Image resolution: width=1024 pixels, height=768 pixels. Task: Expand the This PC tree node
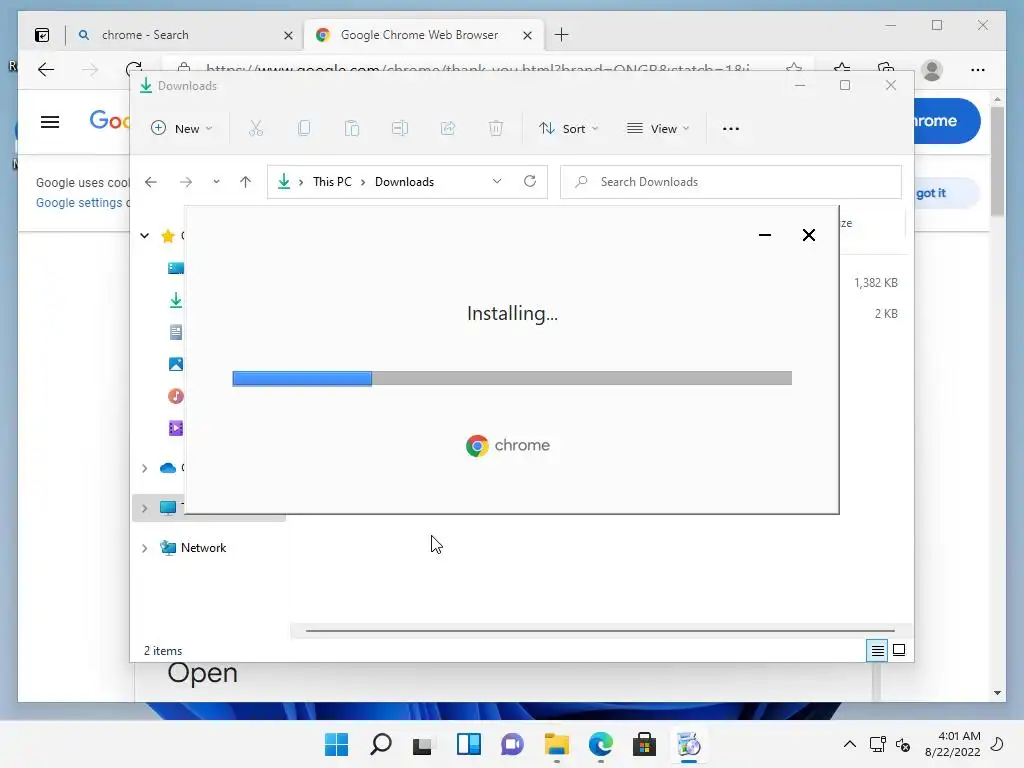pyautogui.click(x=144, y=507)
